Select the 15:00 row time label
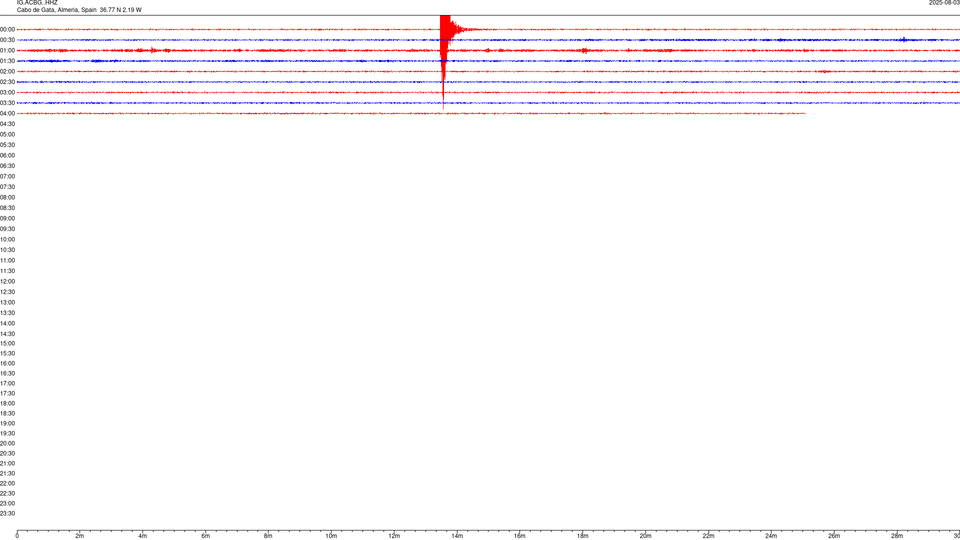 click(8, 343)
